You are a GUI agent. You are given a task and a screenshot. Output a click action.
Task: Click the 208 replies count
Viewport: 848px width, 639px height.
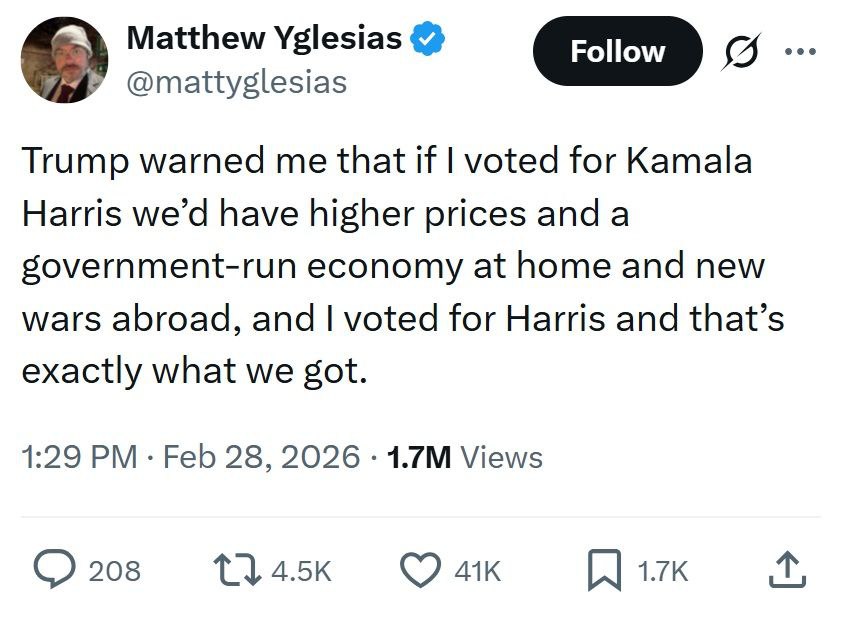[114, 572]
